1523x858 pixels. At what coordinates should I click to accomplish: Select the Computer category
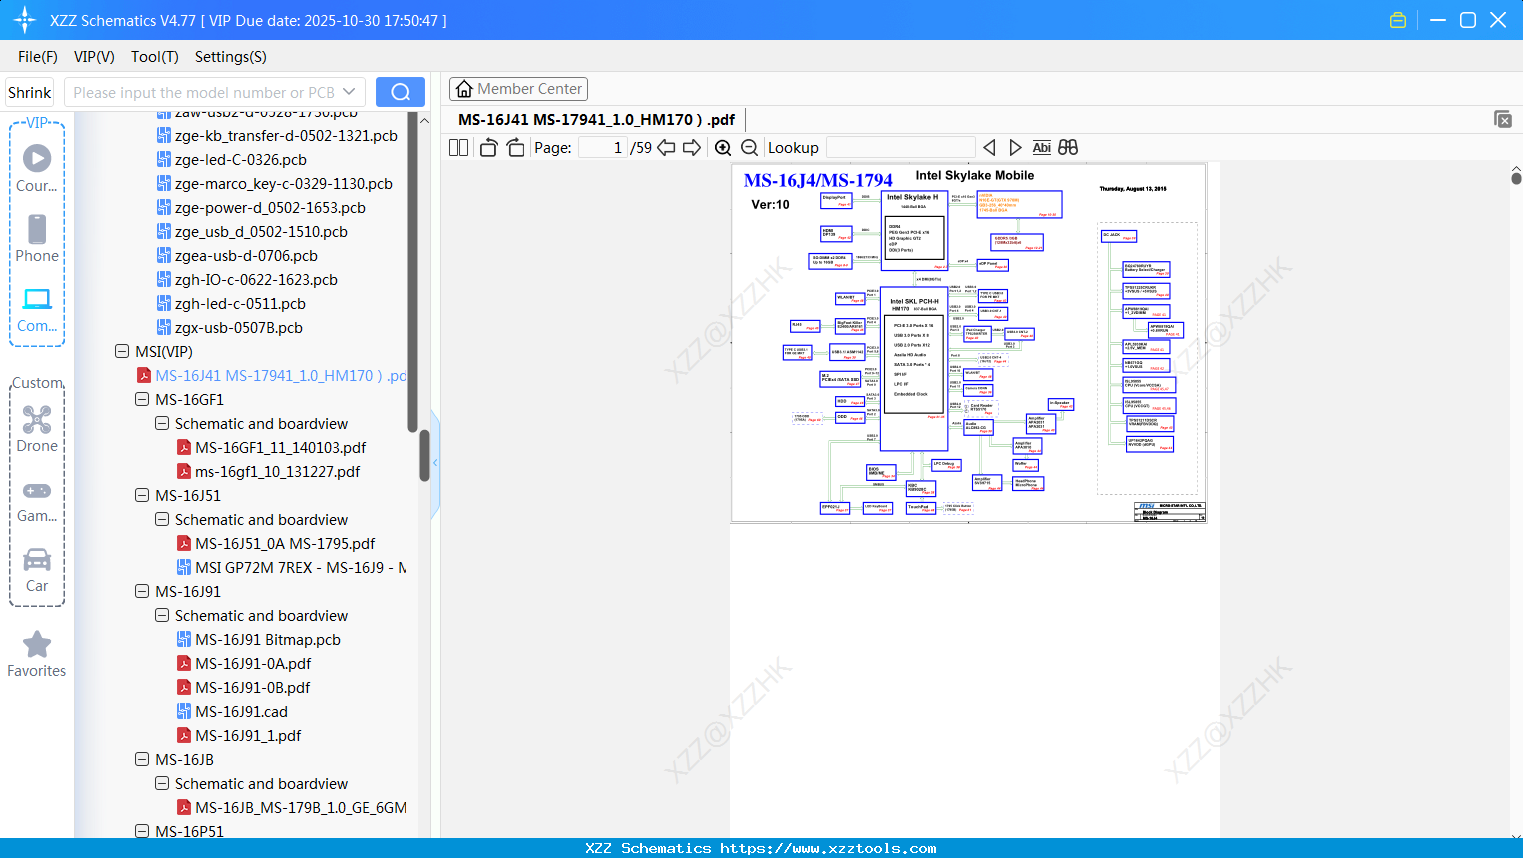click(x=37, y=310)
